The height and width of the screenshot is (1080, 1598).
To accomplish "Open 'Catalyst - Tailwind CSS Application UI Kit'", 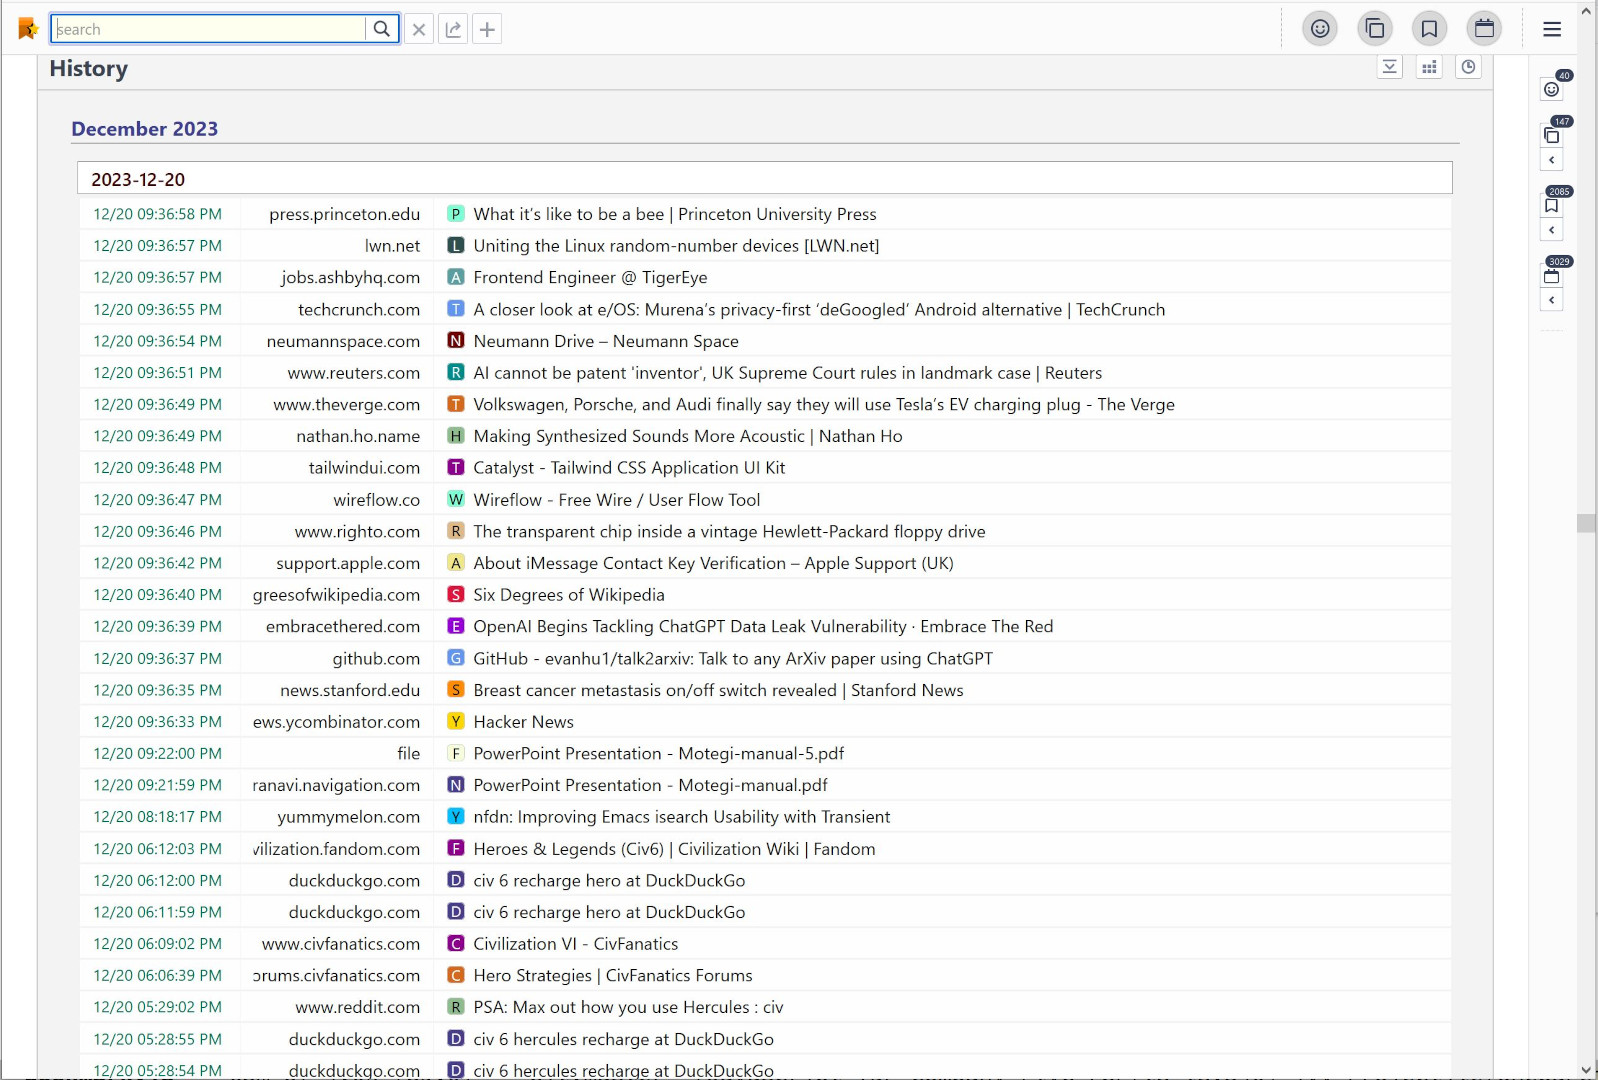I will coord(629,468).
